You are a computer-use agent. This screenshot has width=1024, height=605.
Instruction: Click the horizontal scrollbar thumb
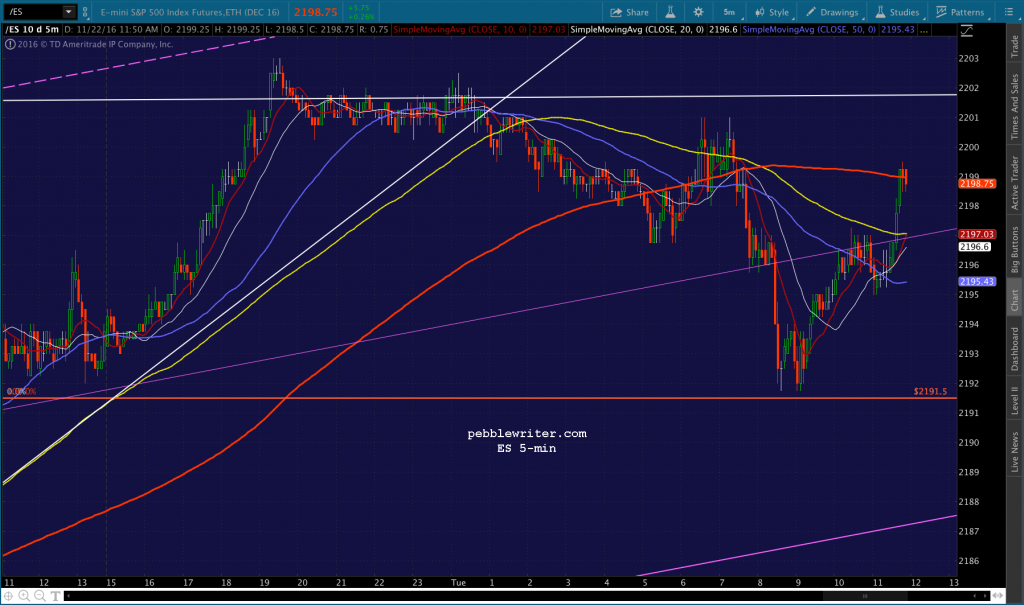pos(865,596)
